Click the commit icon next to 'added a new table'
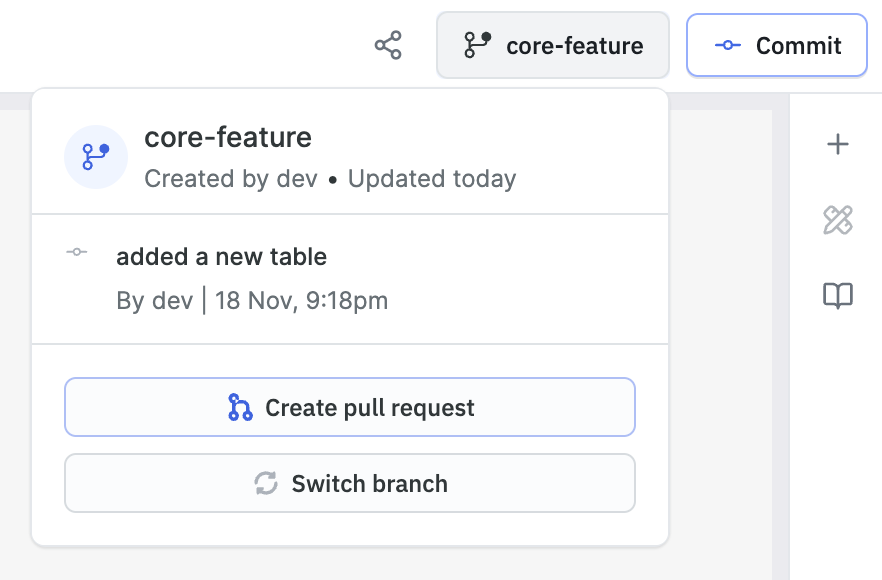 tap(77, 252)
